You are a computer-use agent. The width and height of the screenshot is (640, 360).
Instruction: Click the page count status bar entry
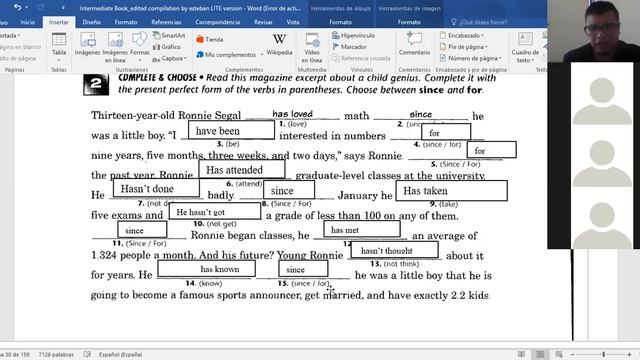coord(16,354)
